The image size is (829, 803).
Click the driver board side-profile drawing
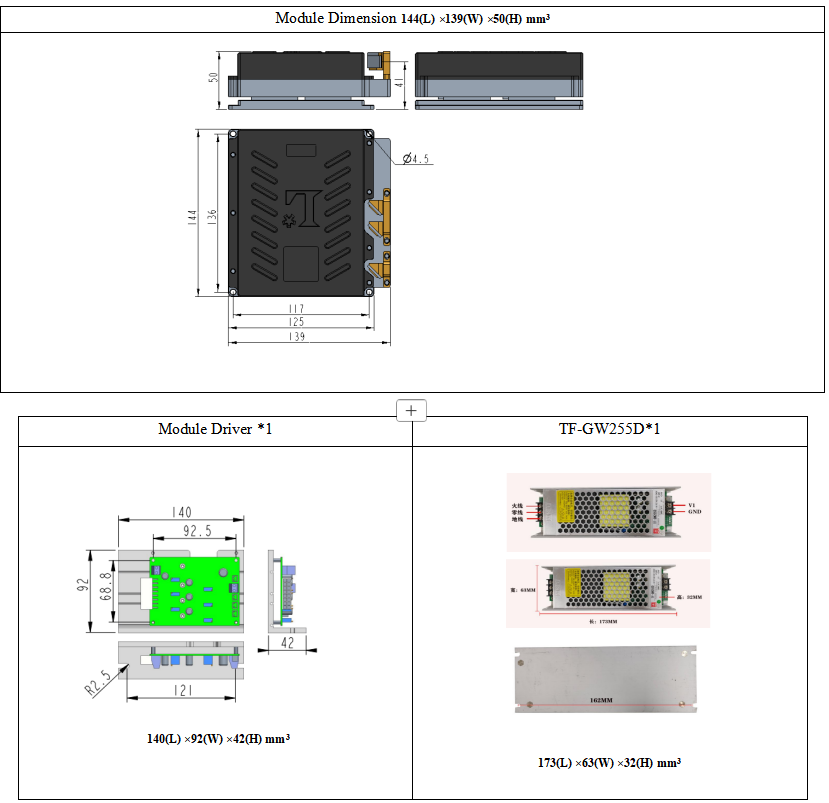click(x=287, y=592)
